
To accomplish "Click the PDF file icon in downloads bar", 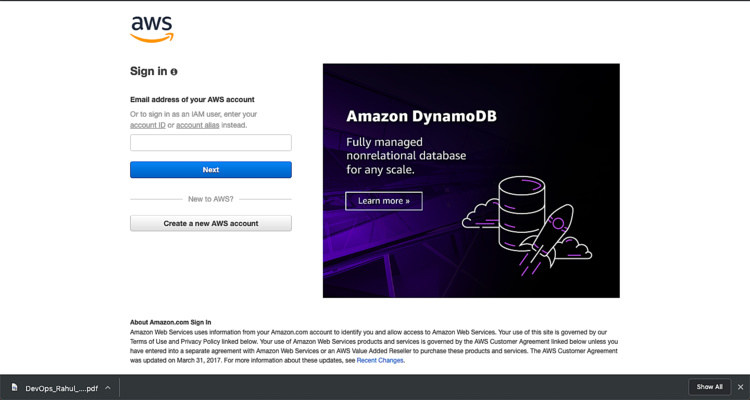I will 15,387.
